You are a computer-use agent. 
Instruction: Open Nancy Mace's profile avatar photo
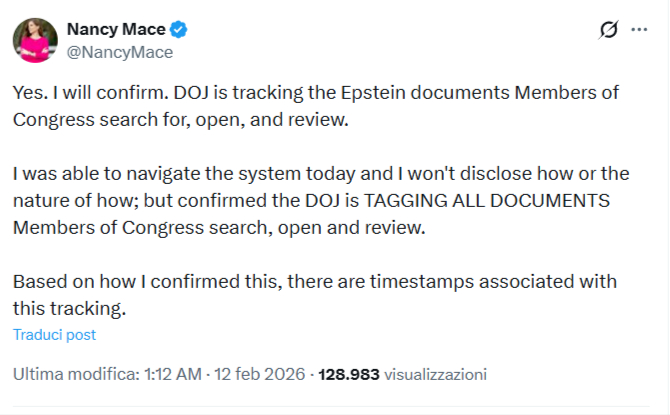click(x=33, y=39)
